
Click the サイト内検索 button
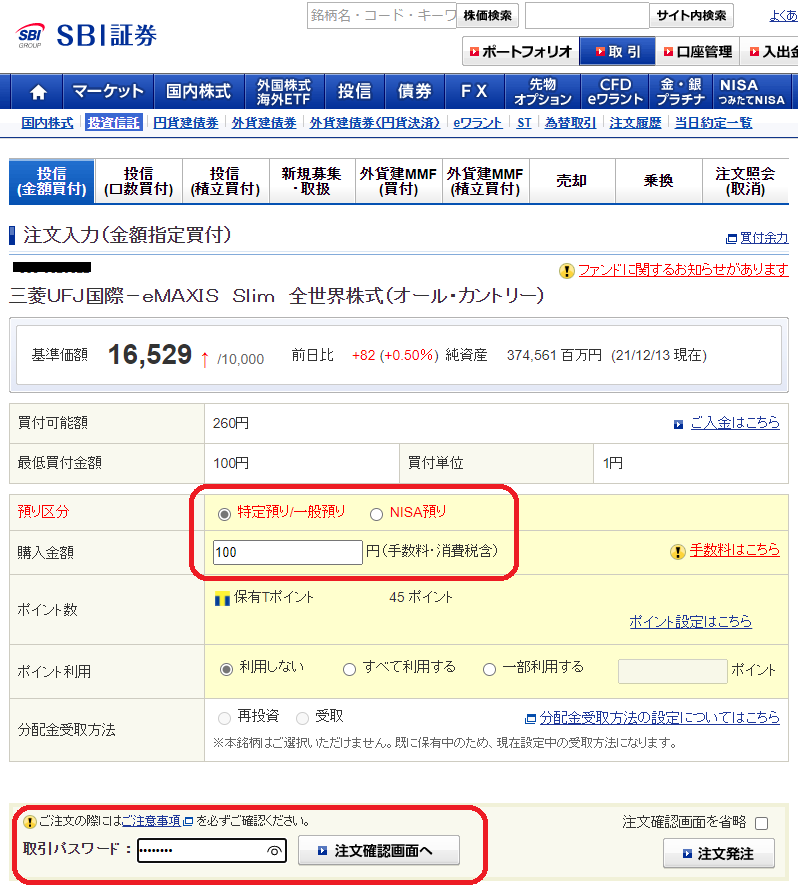691,15
